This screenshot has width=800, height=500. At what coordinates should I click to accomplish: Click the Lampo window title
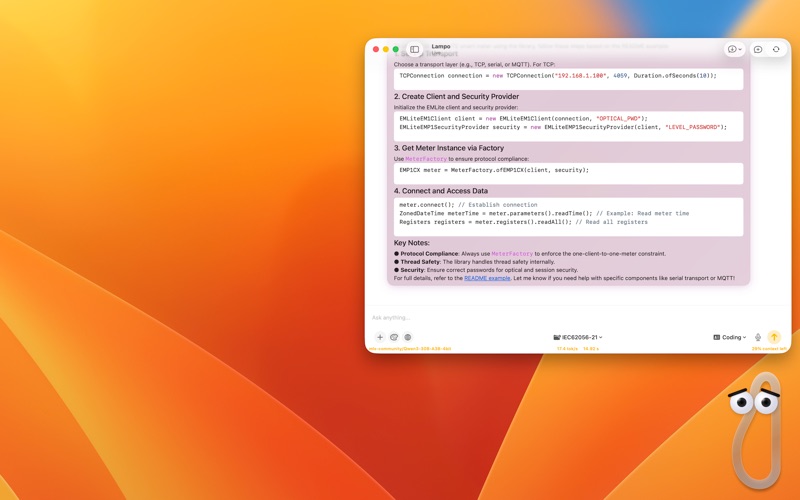(x=440, y=46)
